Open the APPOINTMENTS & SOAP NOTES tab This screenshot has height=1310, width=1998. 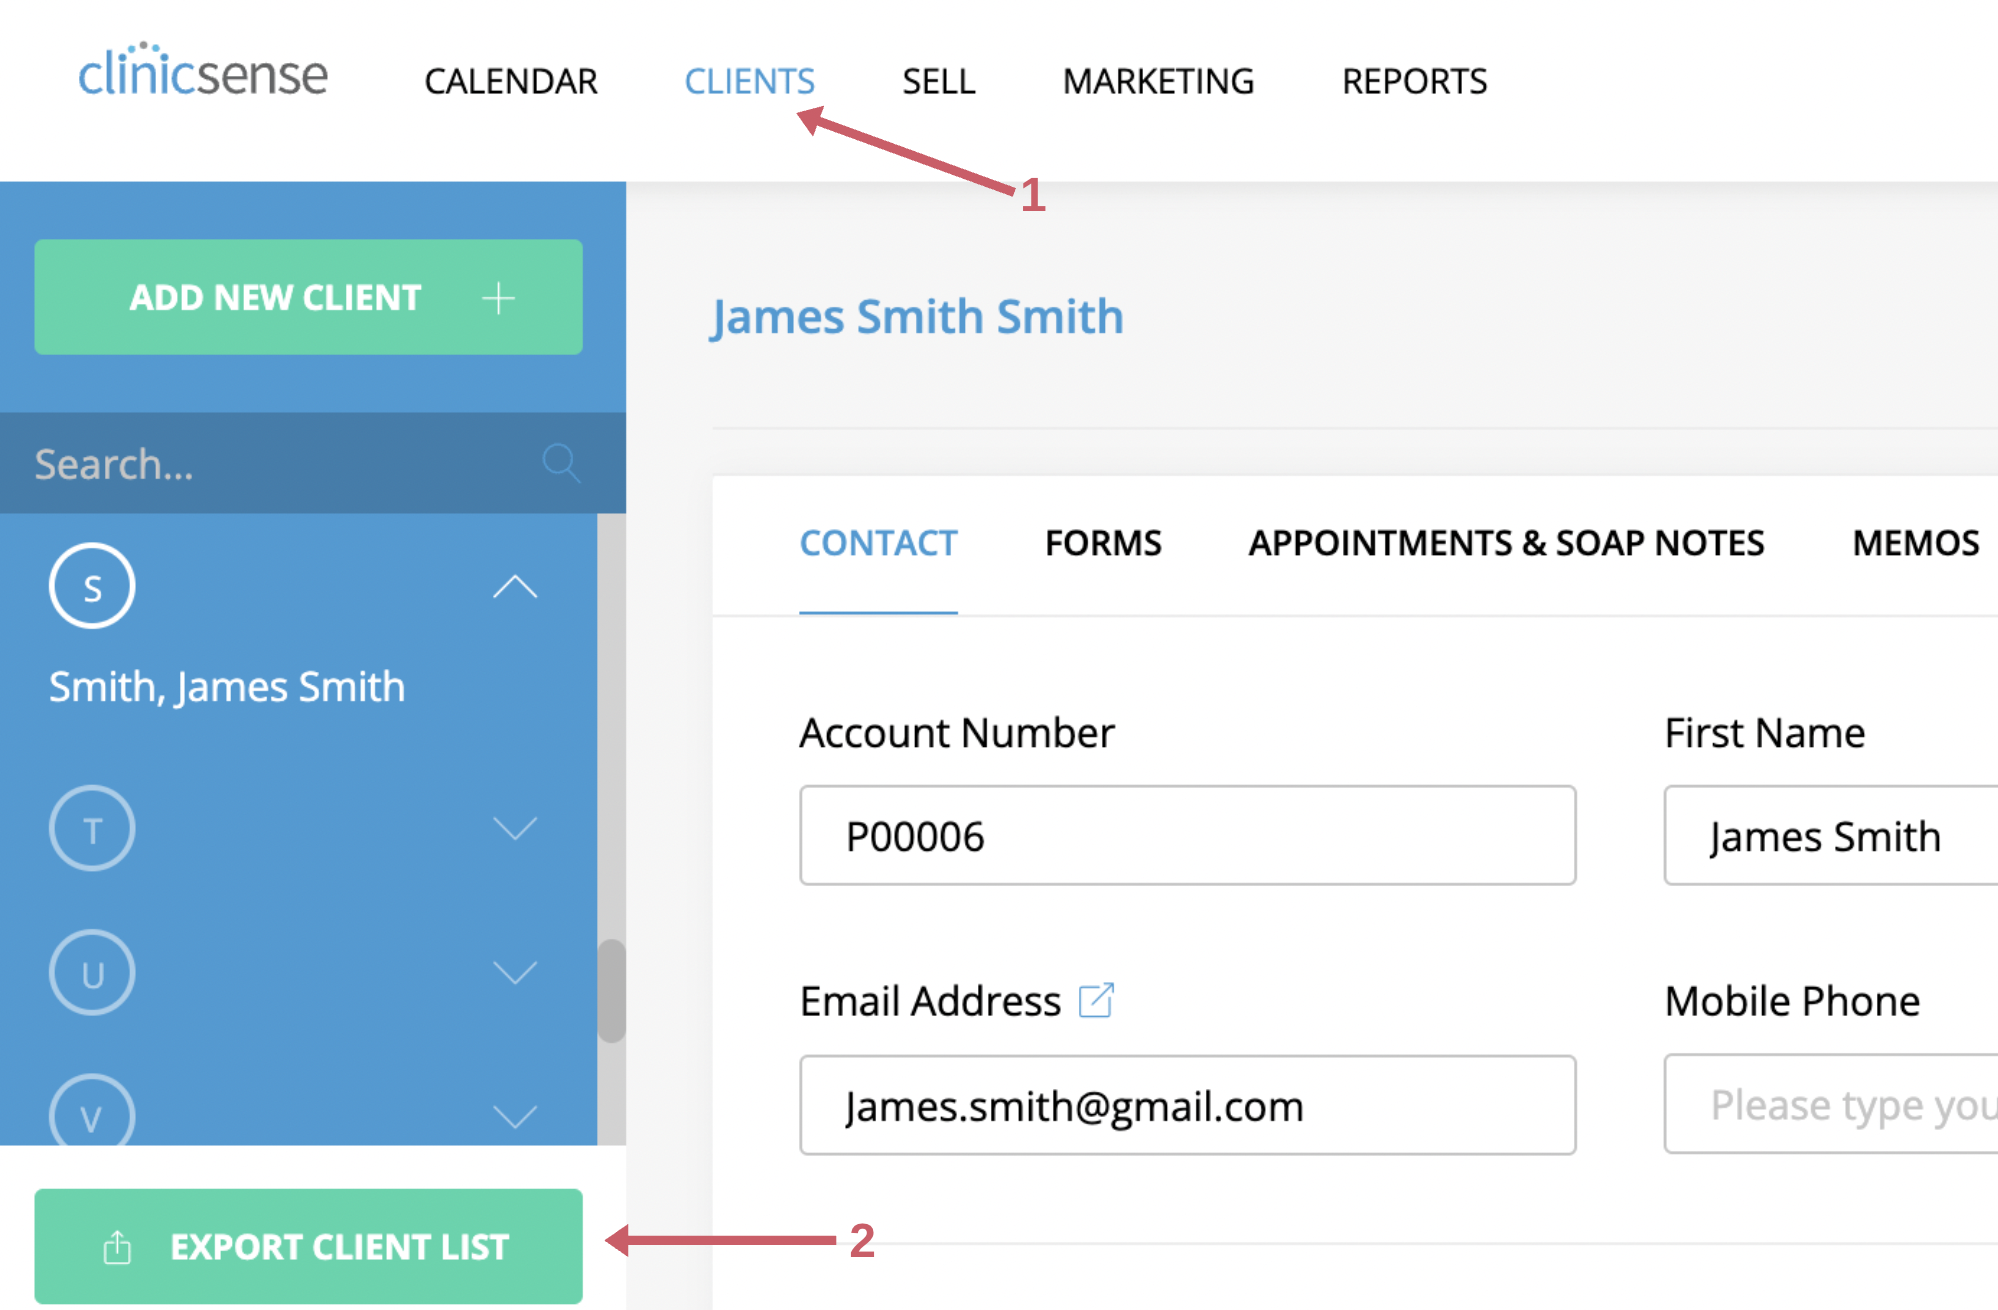[x=1506, y=543]
